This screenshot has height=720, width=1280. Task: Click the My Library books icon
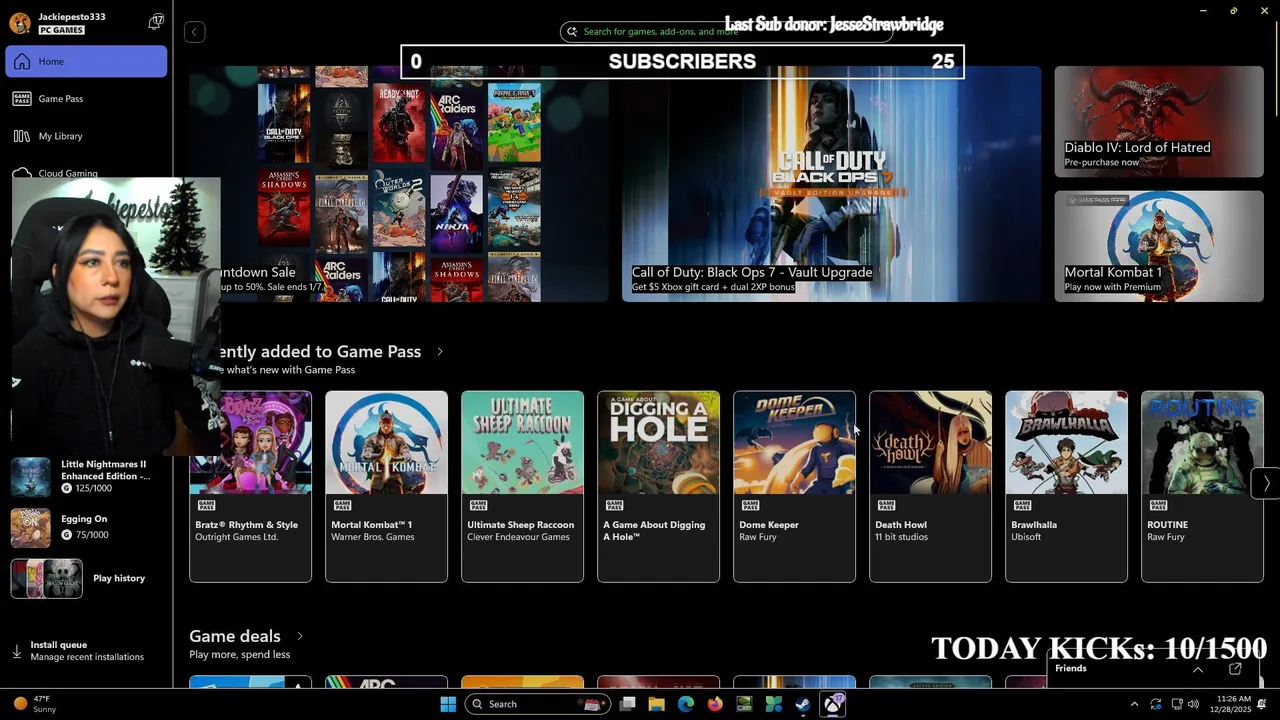click(x=22, y=136)
